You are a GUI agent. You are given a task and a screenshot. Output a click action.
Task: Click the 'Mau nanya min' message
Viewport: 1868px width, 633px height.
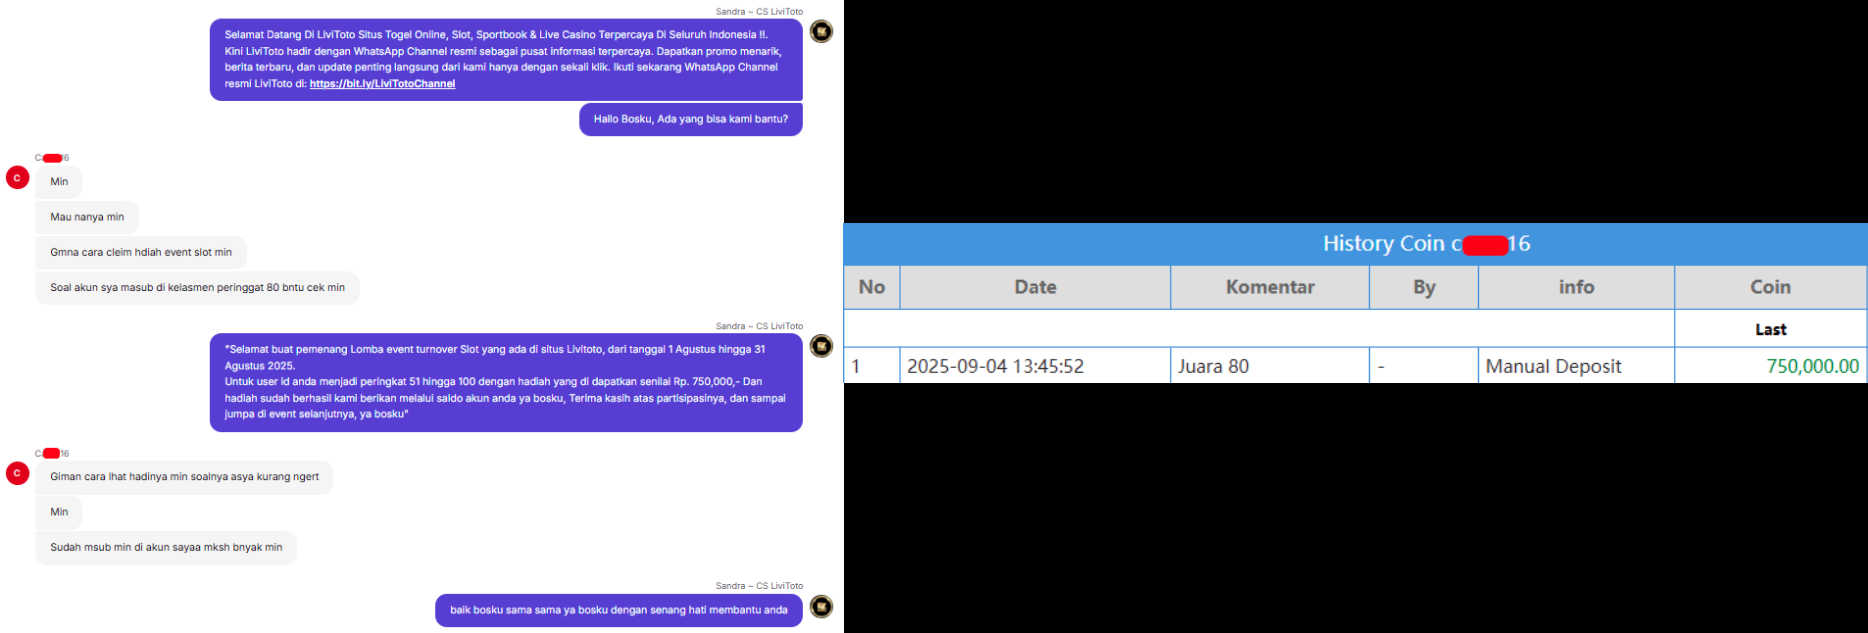87,217
